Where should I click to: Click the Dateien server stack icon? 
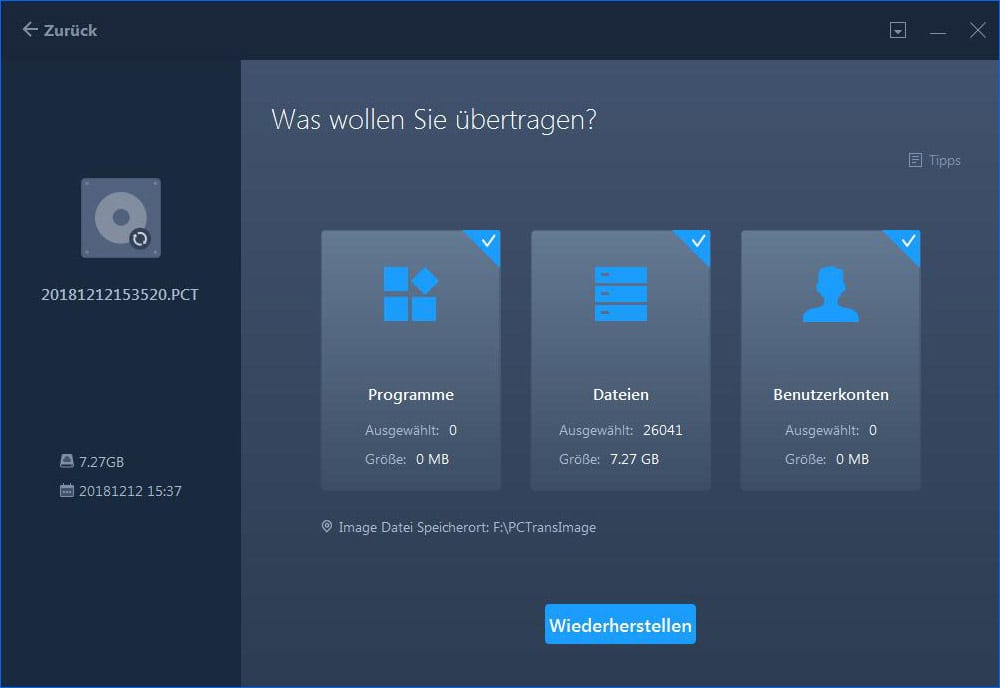621,294
